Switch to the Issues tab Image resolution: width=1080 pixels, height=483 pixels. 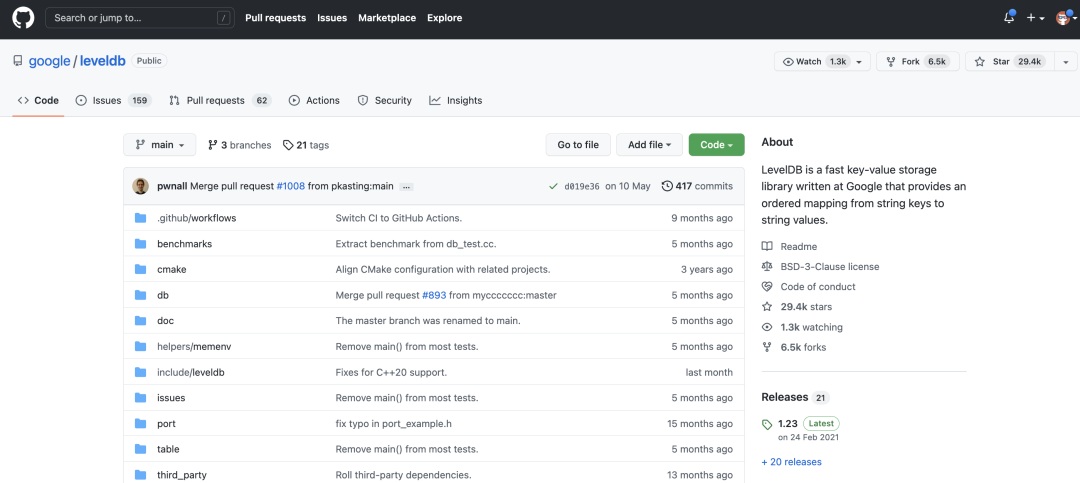(x=106, y=100)
